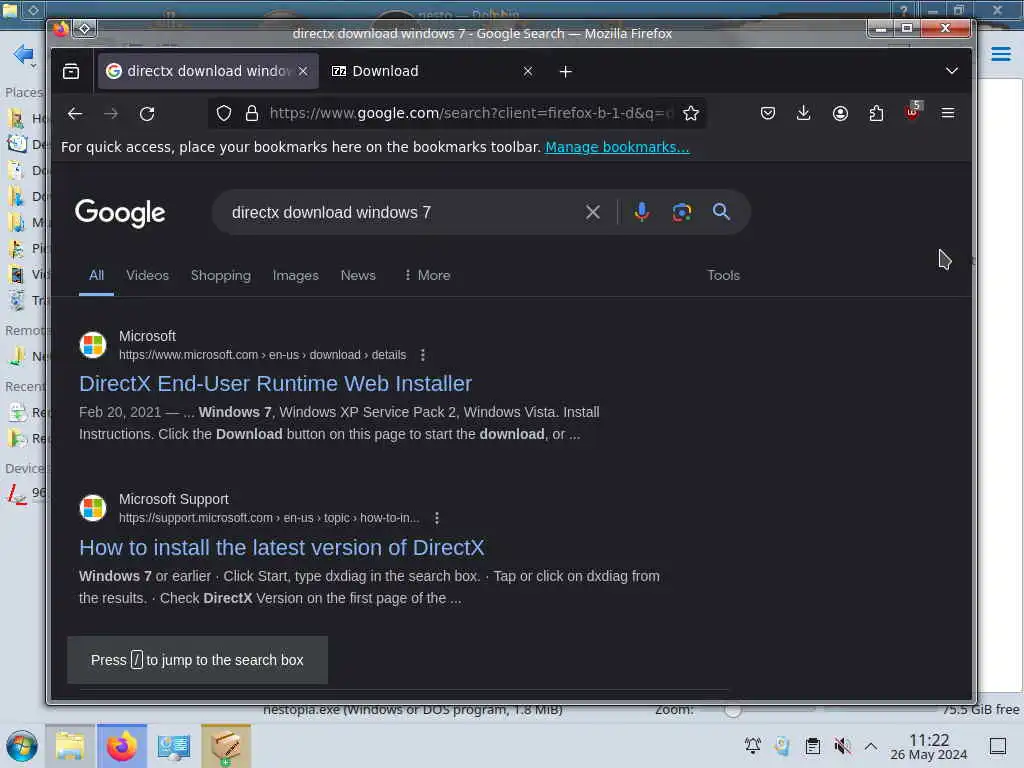Click the show desktop button

click(x=998, y=746)
